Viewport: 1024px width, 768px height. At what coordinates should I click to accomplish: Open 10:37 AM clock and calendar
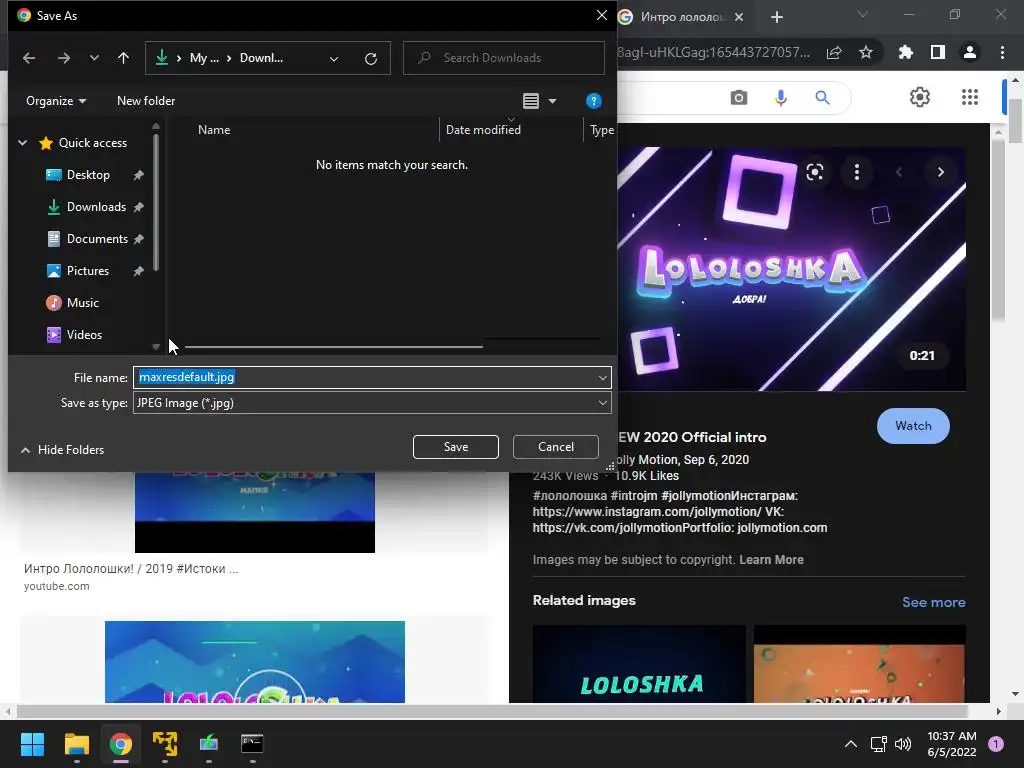click(x=952, y=744)
